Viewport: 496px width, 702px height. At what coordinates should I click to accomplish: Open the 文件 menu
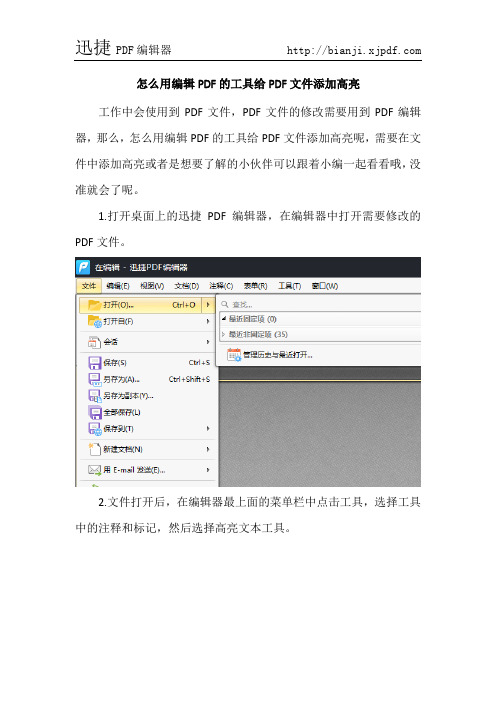pyautogui.click(x=89, y=286)
